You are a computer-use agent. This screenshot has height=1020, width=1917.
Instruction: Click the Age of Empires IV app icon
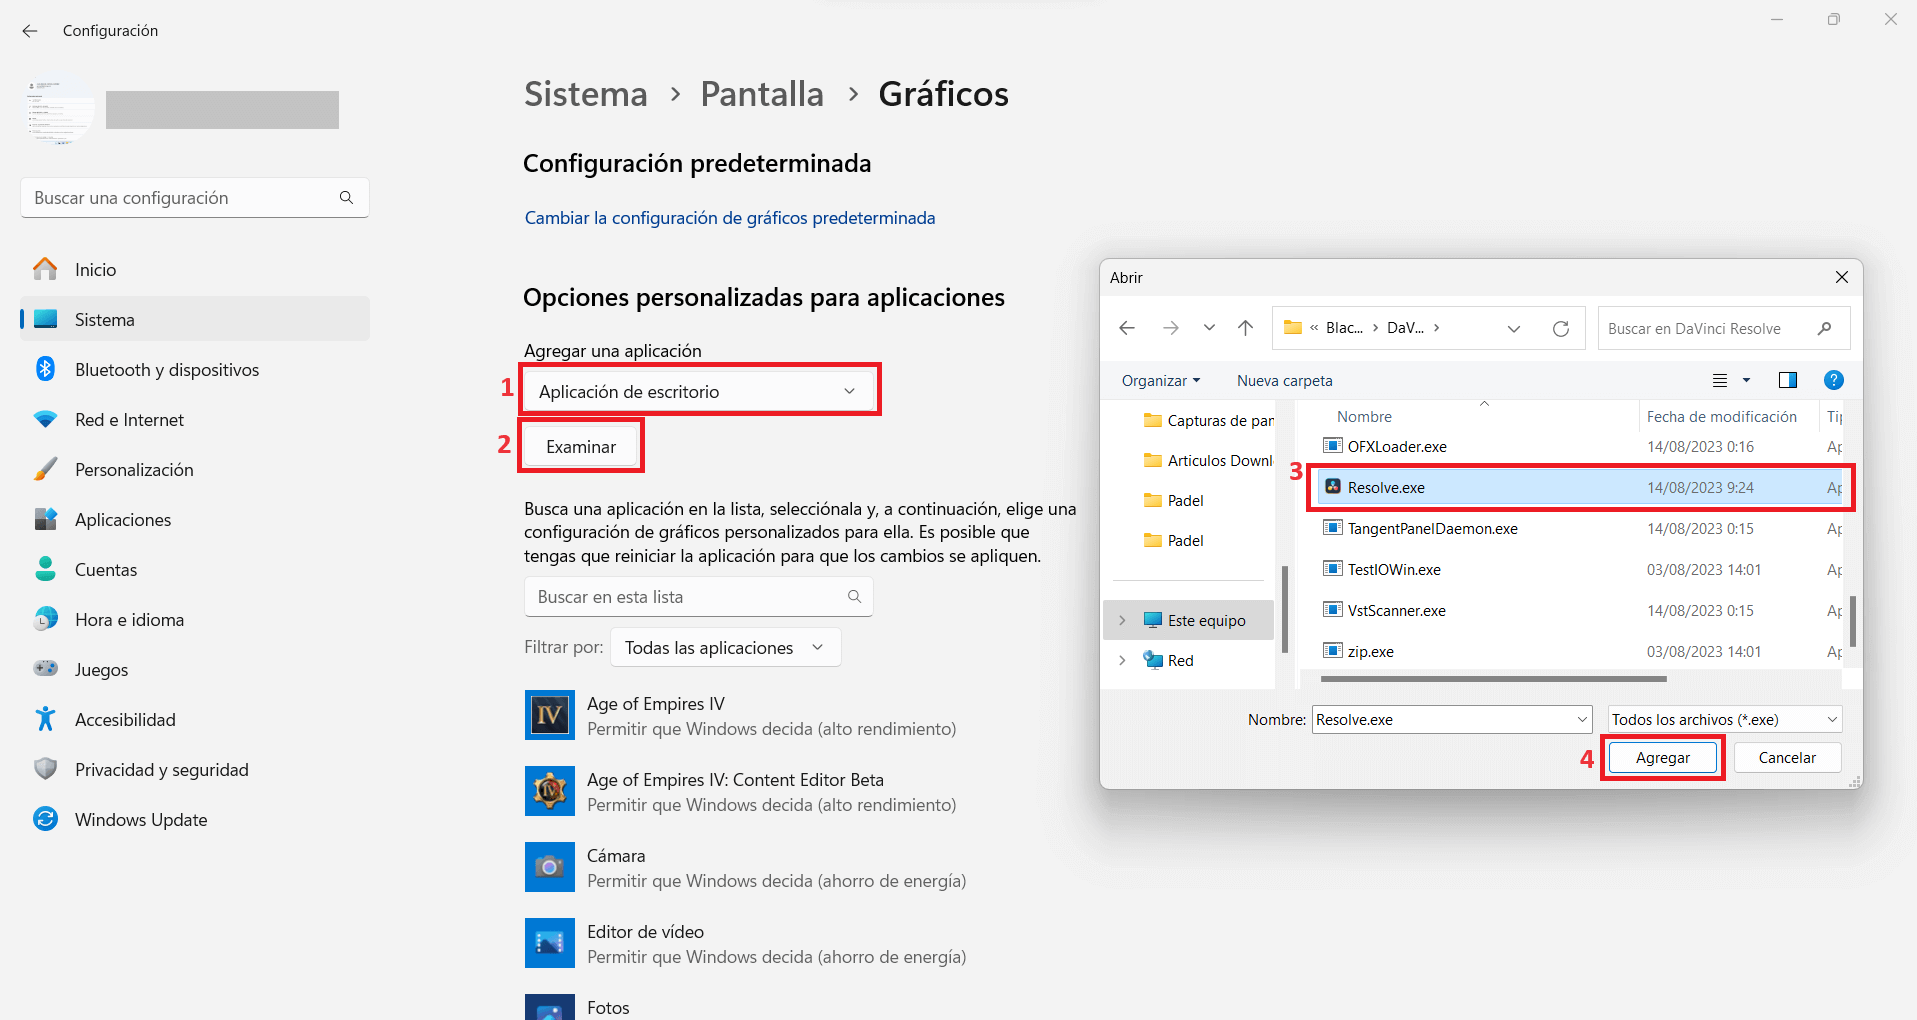tap(549, 715)
